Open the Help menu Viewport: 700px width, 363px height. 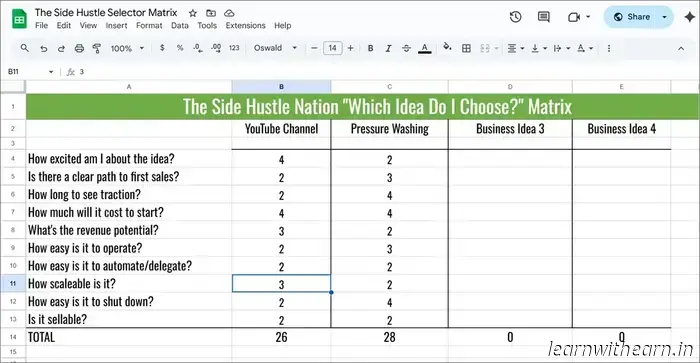point(283,25)
